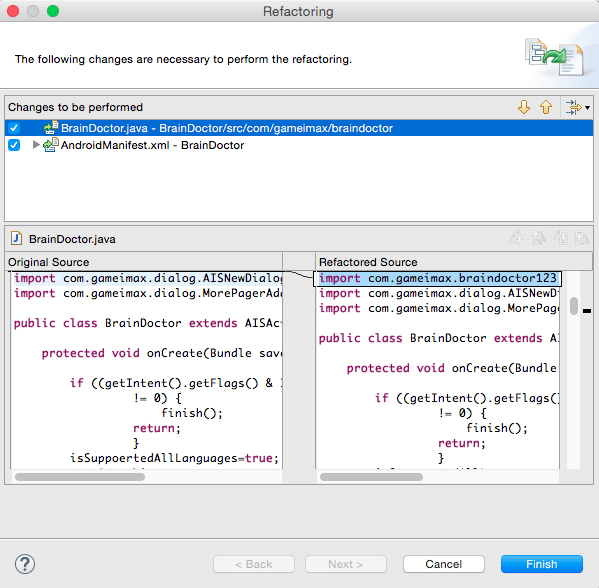Click the Refactored Source vertical scrollbar thumb

coord(573,306)
